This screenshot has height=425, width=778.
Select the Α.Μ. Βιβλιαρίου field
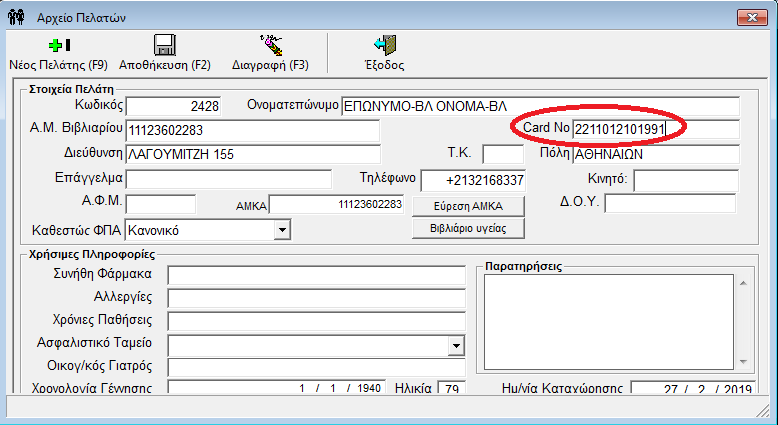coord(253,130)
